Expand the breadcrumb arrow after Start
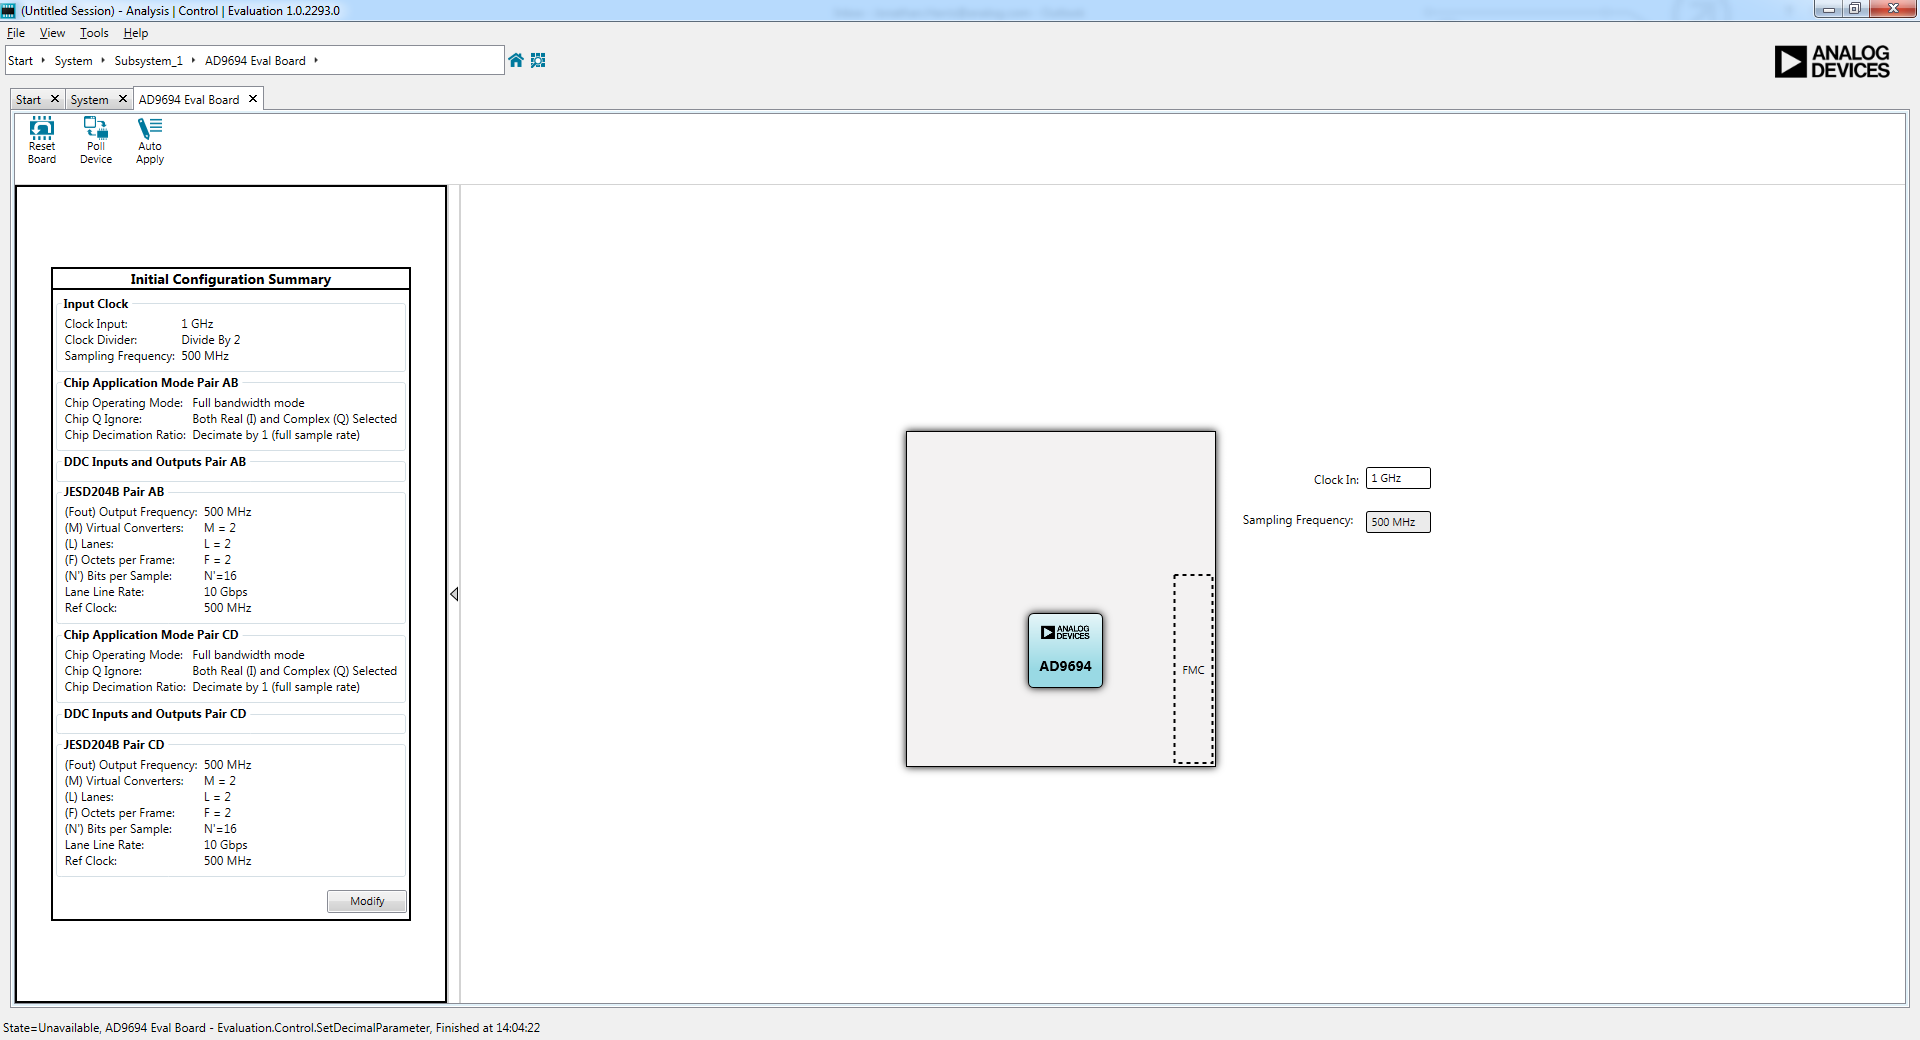The width and height of the screenshot is (1920, 1040). (43, 60)
